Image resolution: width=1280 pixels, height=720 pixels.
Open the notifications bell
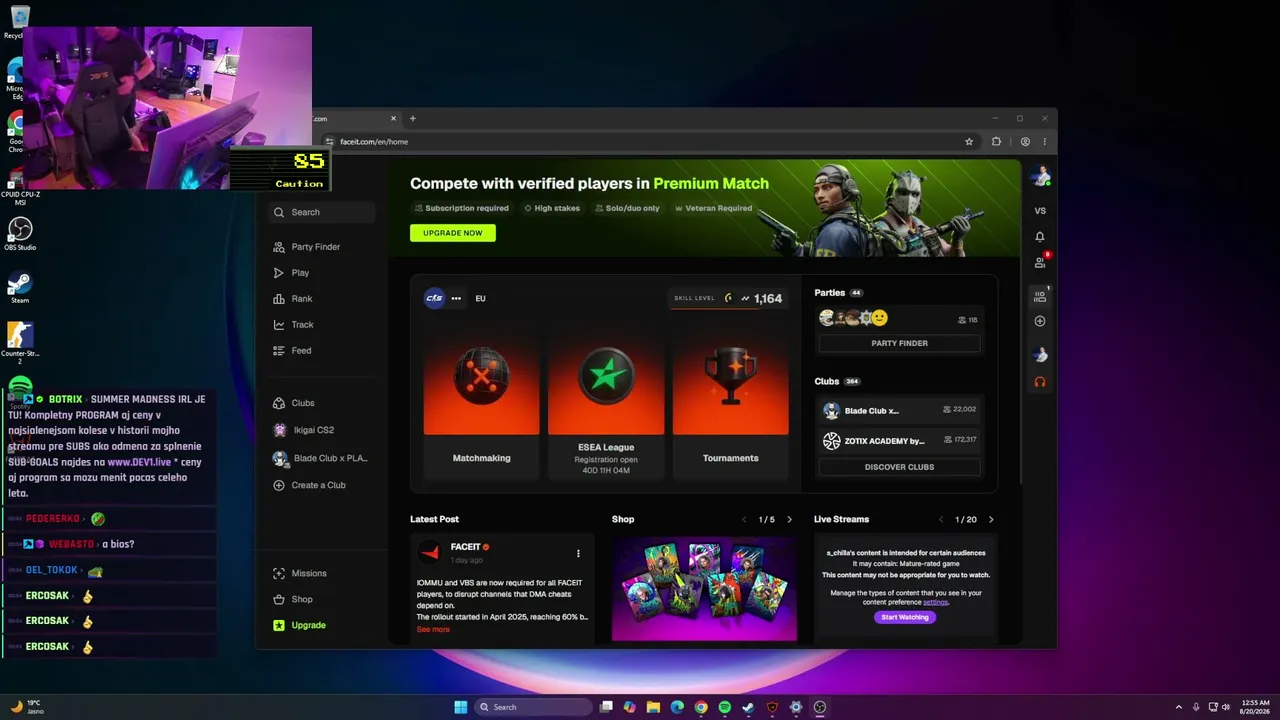1040,236
